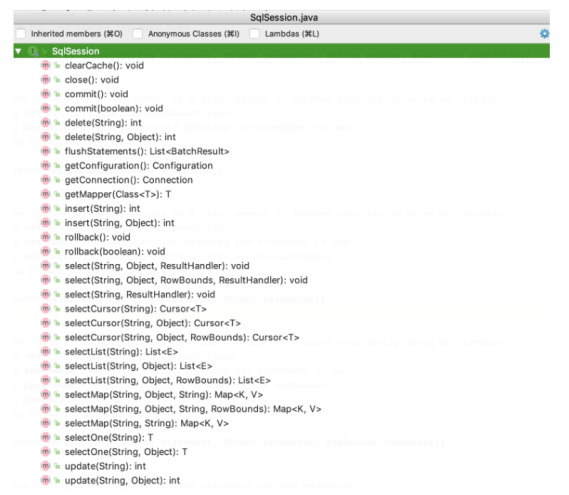Open the settings gear menu
569x495 pixels.
pos(544,34)
